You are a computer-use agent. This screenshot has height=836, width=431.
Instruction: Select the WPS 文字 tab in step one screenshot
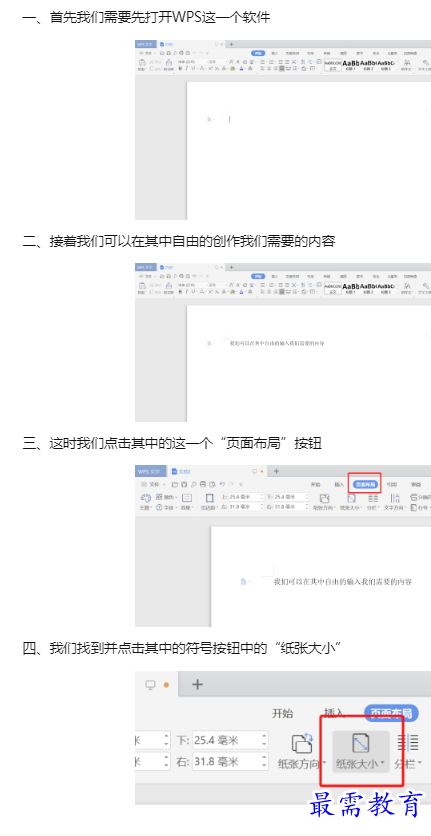pyautogui.click(x=146, y=44)
